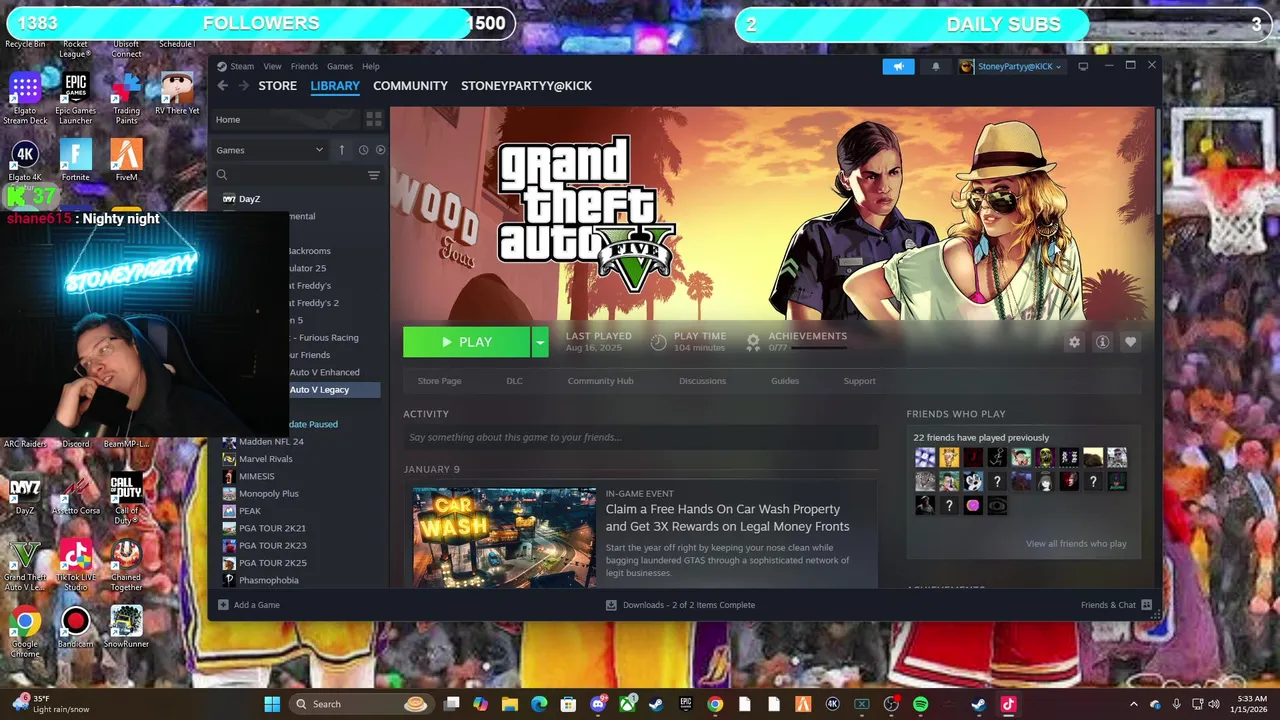The width and height of the screenshot is (1280, 720).
Task: Open the Assetto Corsa desktop icon
Action: (76, 494)
